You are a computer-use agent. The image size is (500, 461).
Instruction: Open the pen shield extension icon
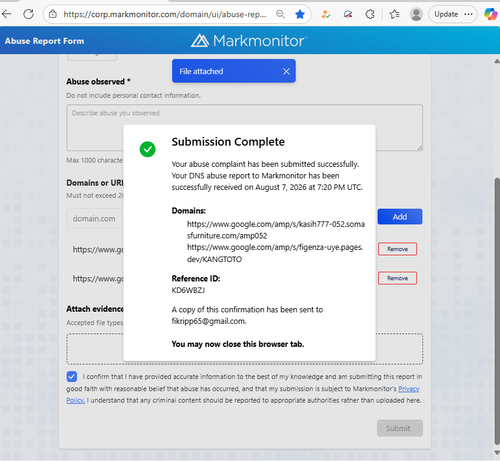click(348, 14)
